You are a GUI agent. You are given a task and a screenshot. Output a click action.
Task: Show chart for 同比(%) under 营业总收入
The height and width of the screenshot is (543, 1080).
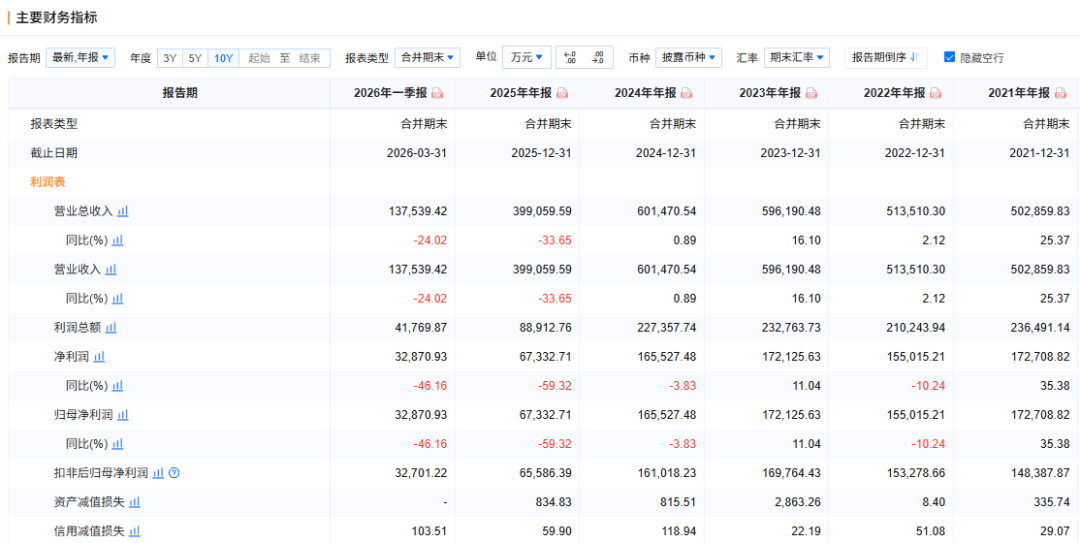tap(117, 240)
